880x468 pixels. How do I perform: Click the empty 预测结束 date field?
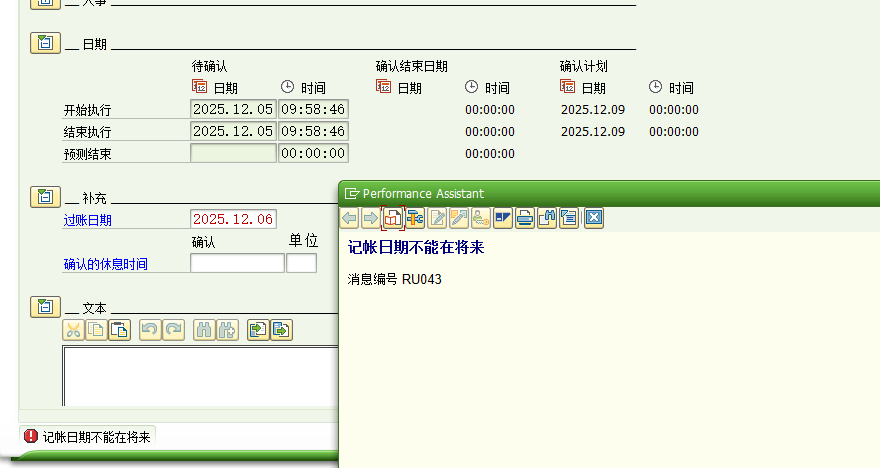pyautogui.click(x=232, y=153)
